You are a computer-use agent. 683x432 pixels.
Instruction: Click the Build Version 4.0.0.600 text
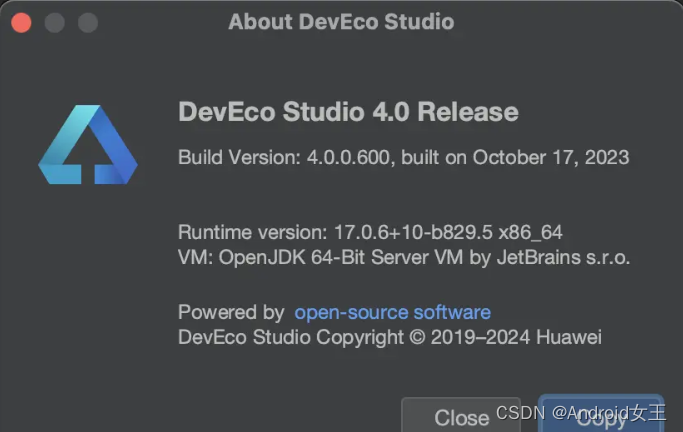404,157
